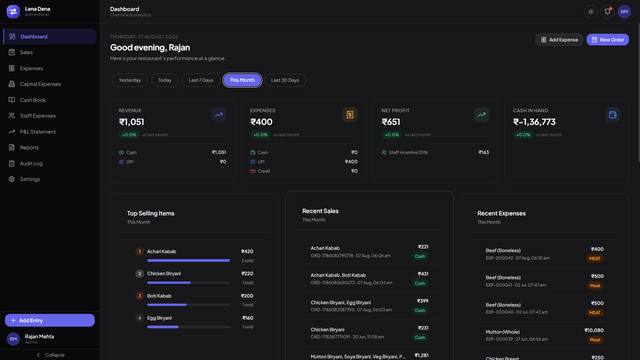Open the Beef (Boneless) ₹400 expense

544,254
